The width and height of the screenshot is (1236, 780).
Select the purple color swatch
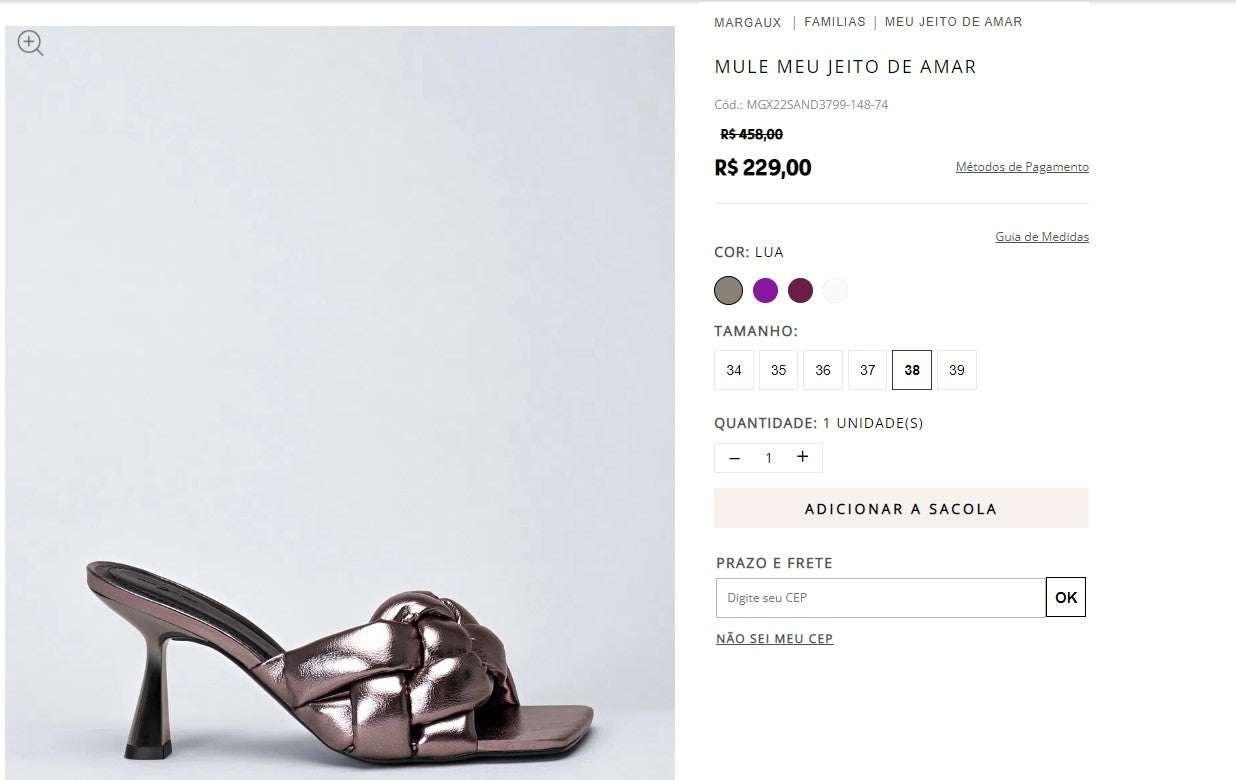765,290
